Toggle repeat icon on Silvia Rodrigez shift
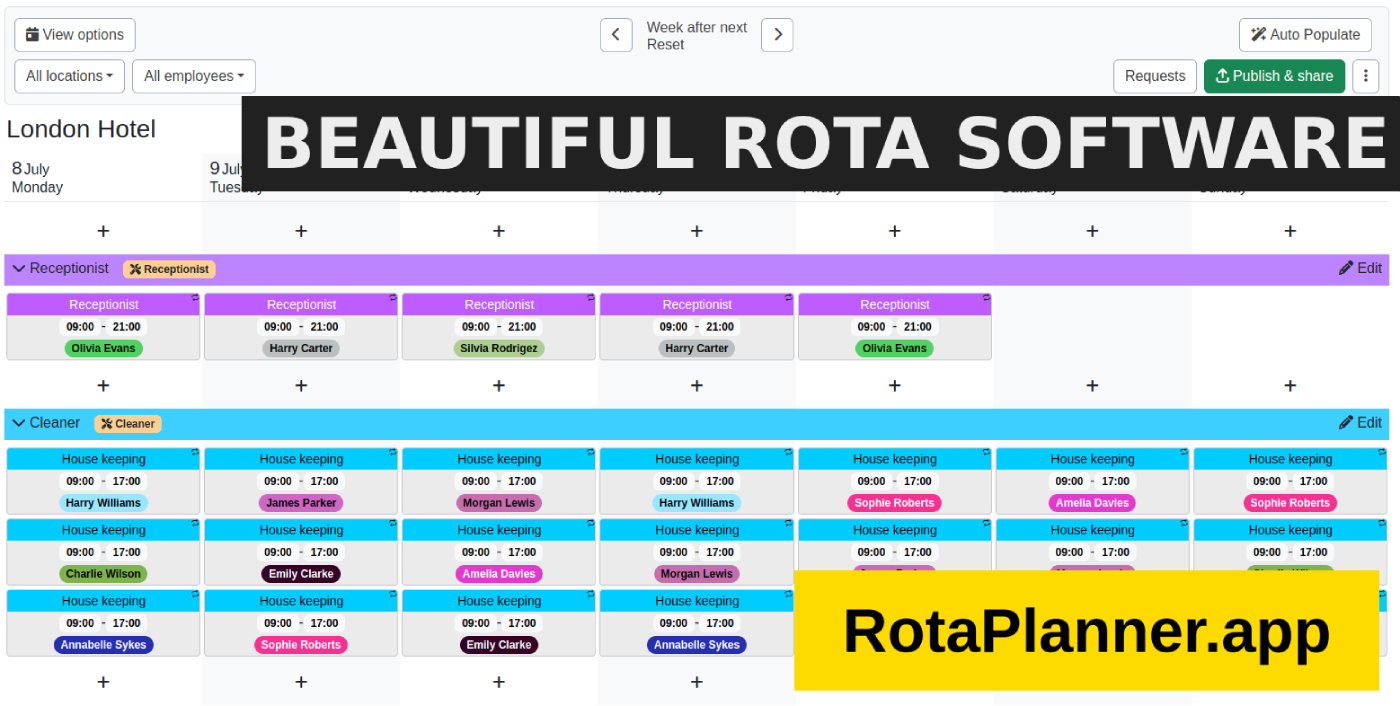This screenshot has width=1400, height=706. (591, 298)
